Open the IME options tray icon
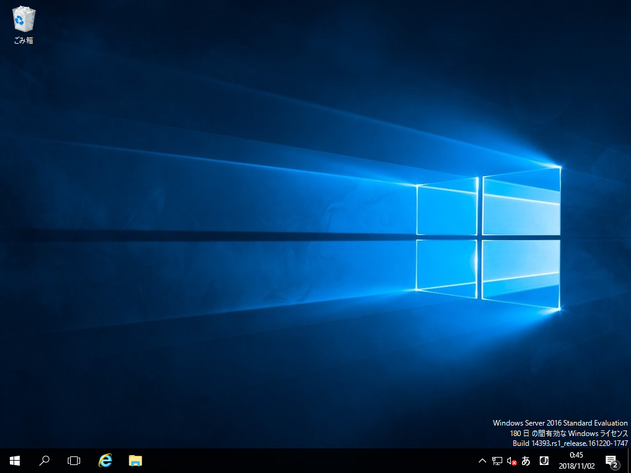This screenshot has width=631, height=473. pos(544,461)
